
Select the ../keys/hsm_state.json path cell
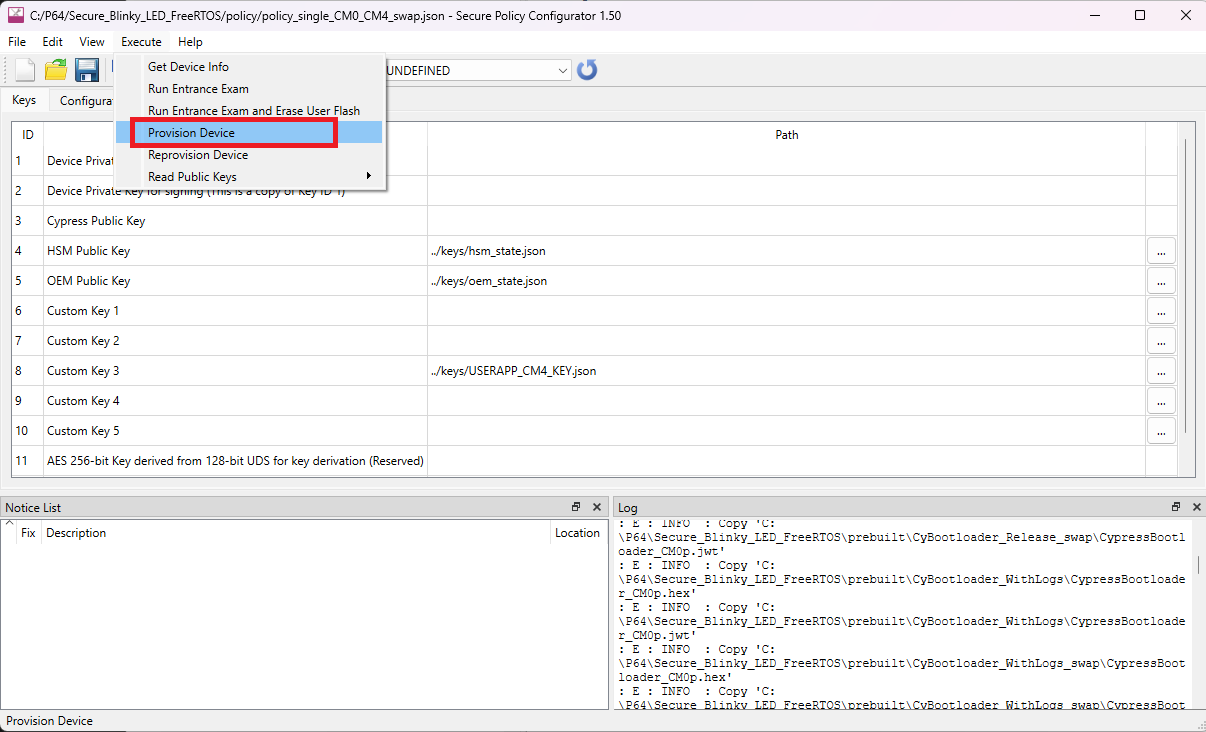pos(786,251)
